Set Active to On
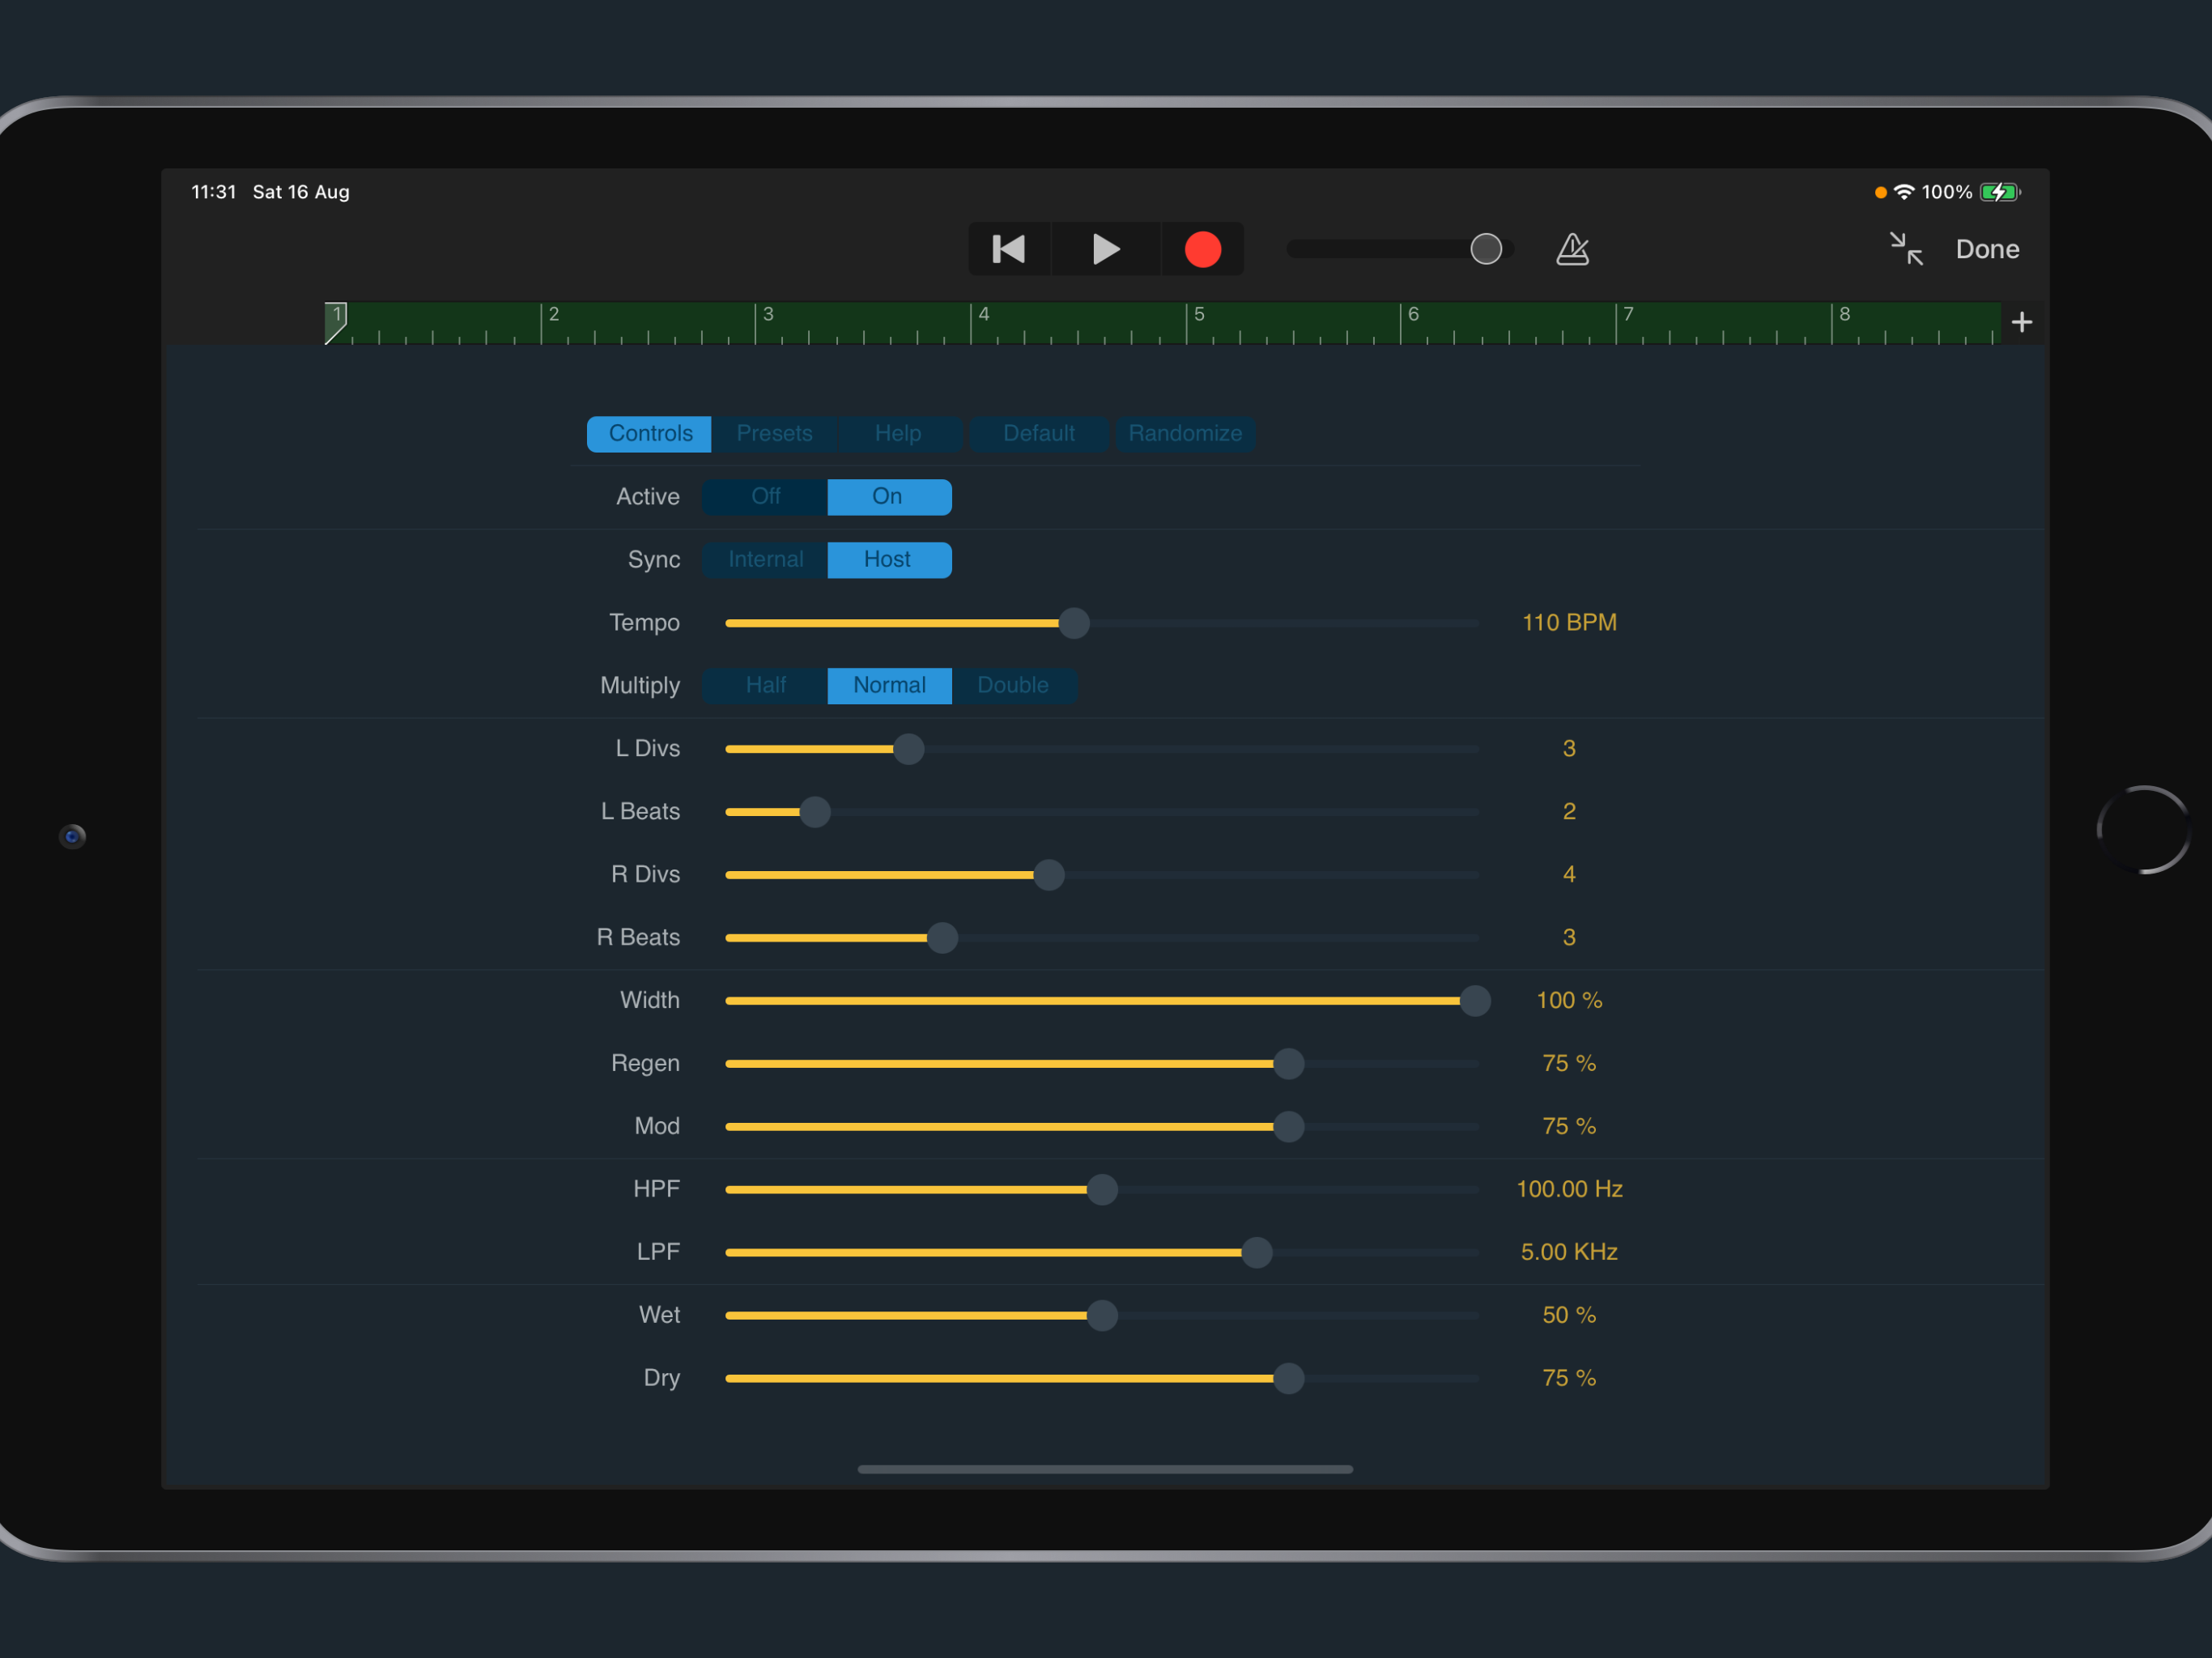Viewport: 2212px width, 1658px height. pyautogui.click(x=888, y=496)
